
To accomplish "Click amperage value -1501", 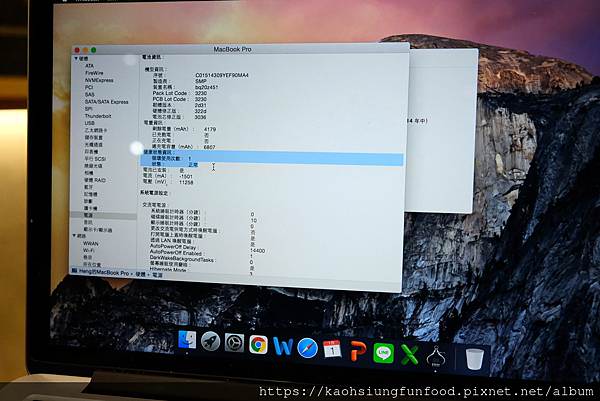I will click(x=186, y=176).
